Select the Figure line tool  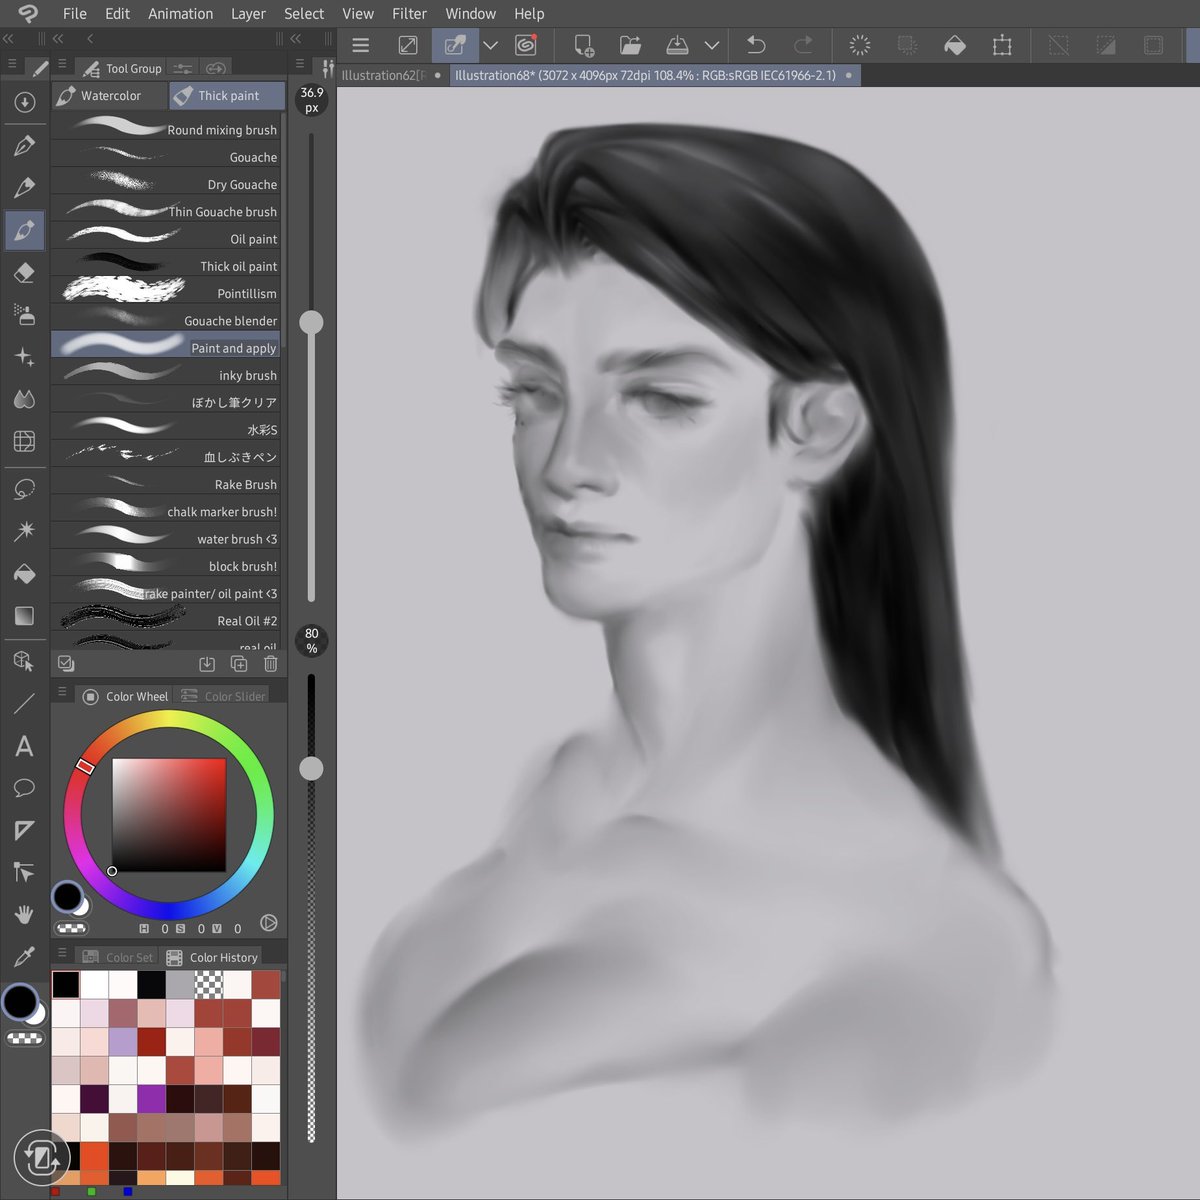25,704
